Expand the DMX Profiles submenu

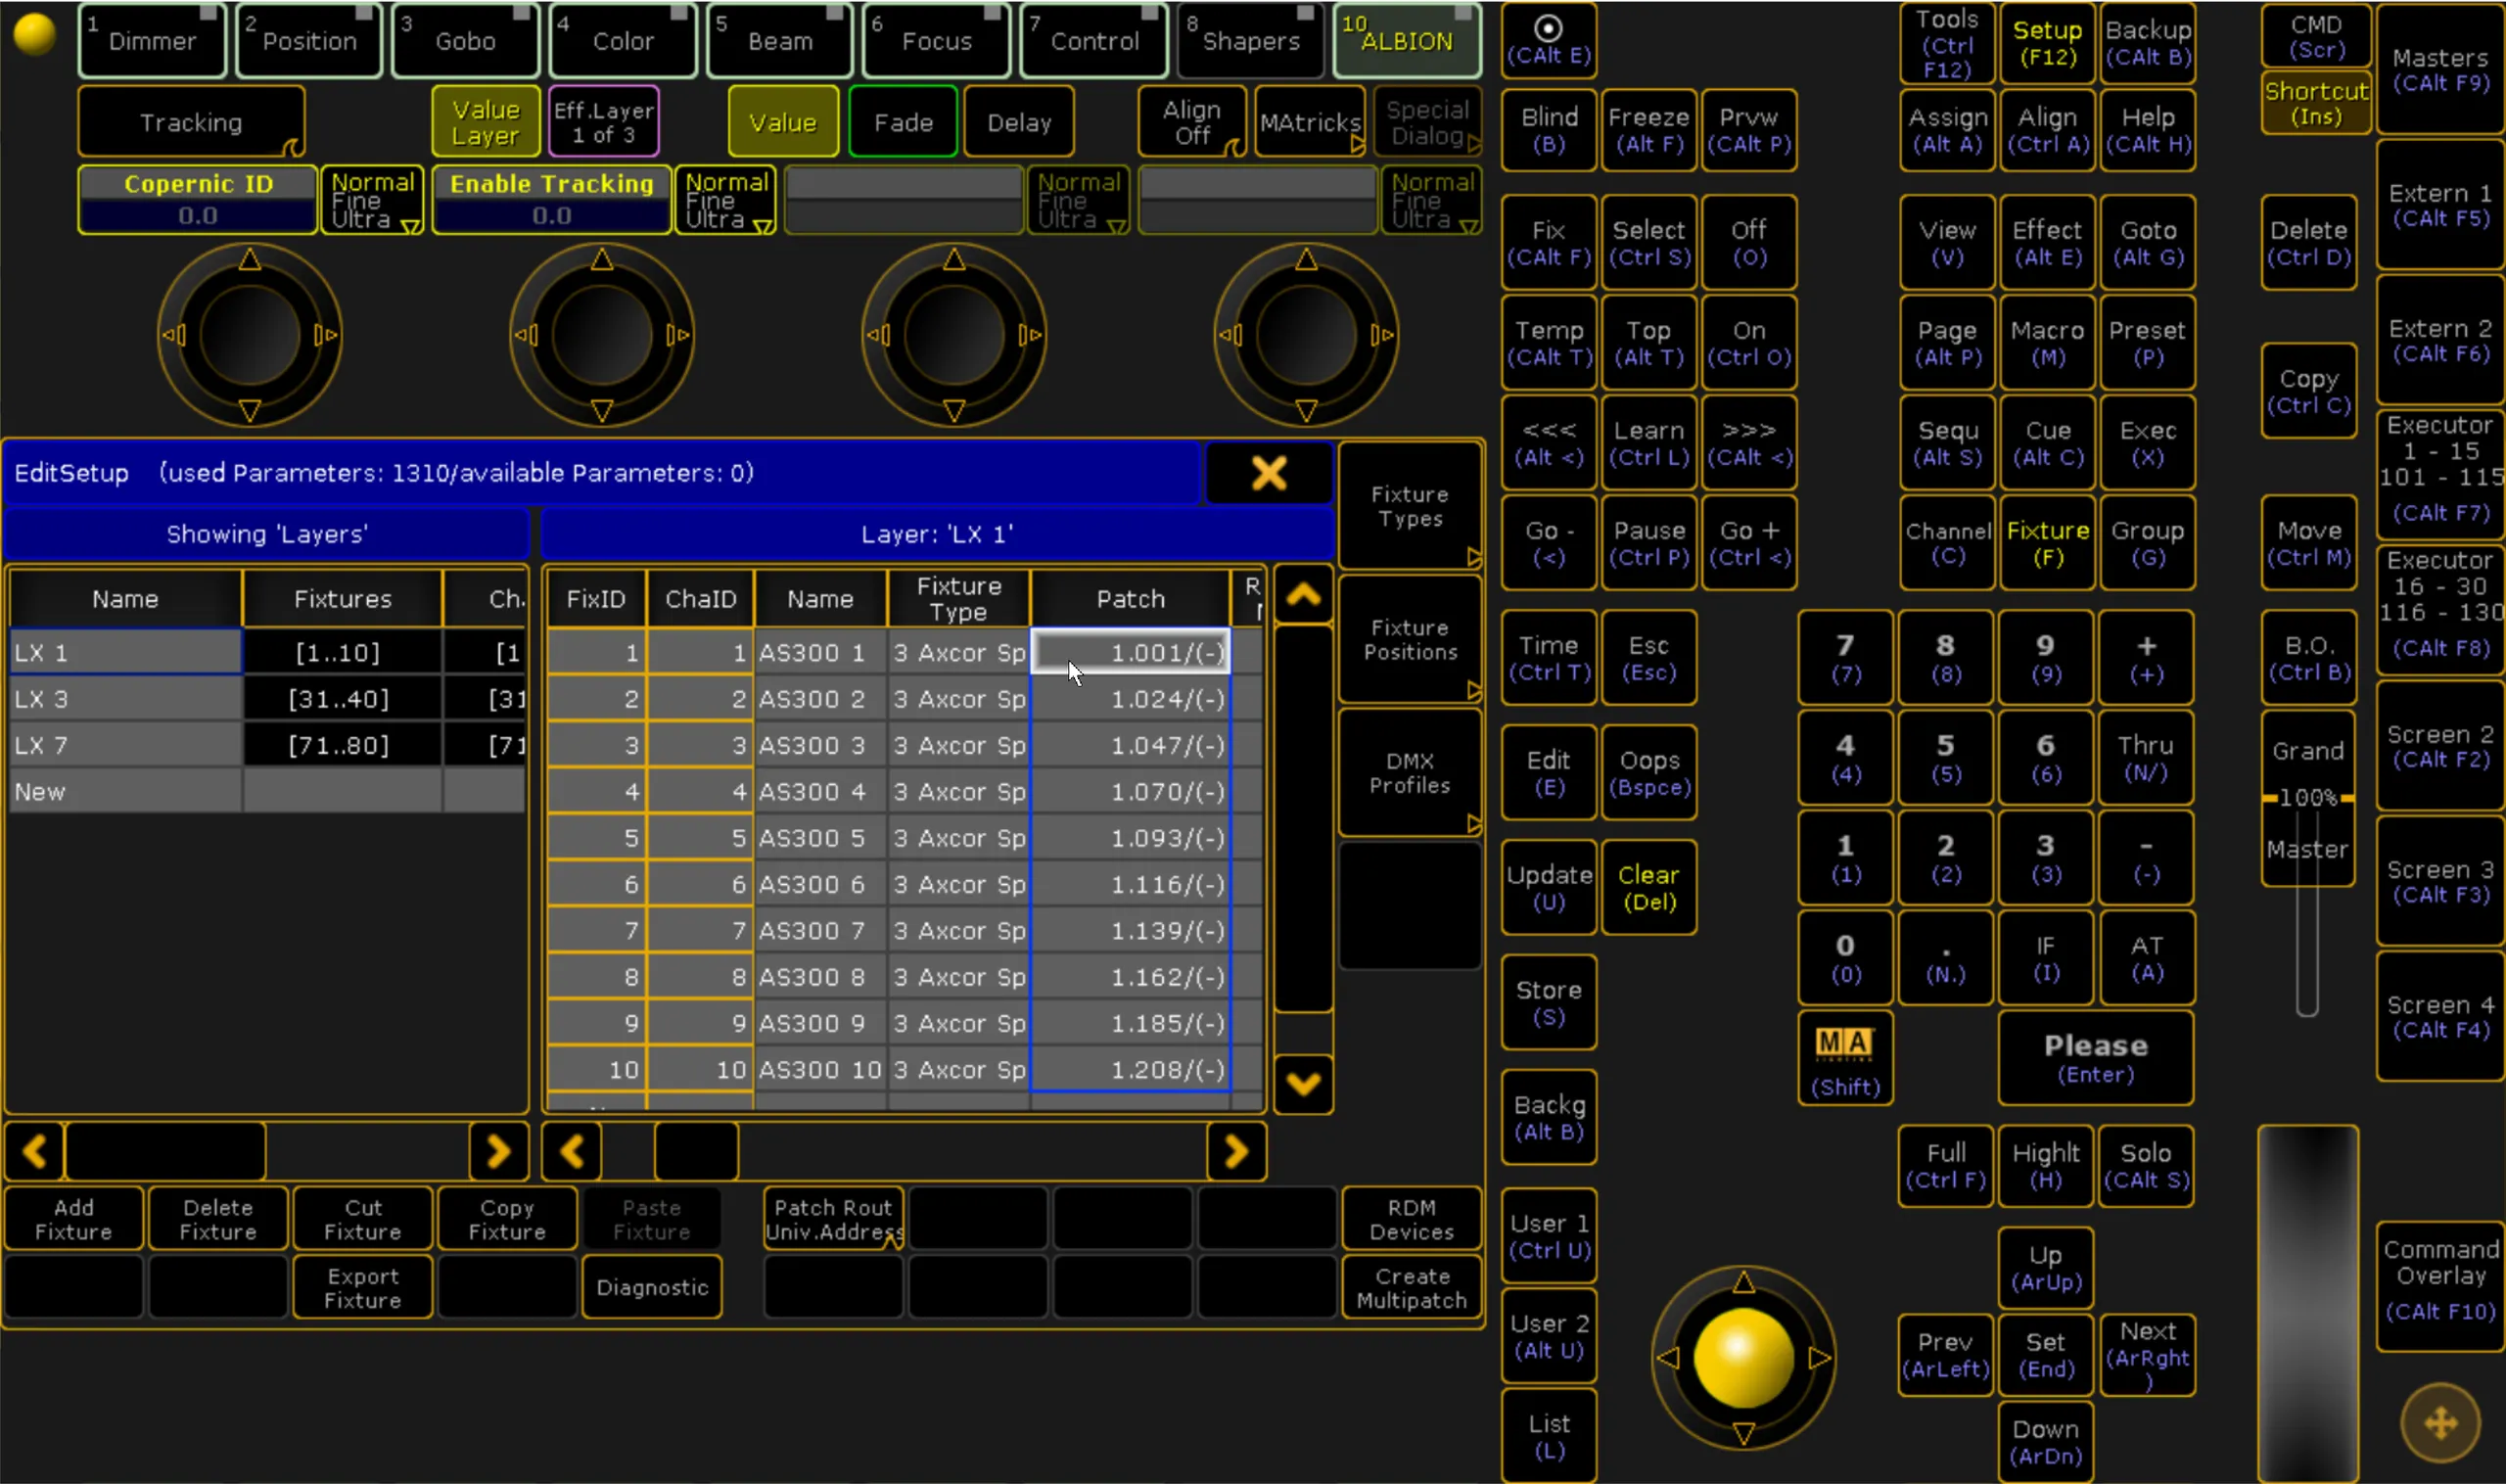click(x=1409, y=772)
